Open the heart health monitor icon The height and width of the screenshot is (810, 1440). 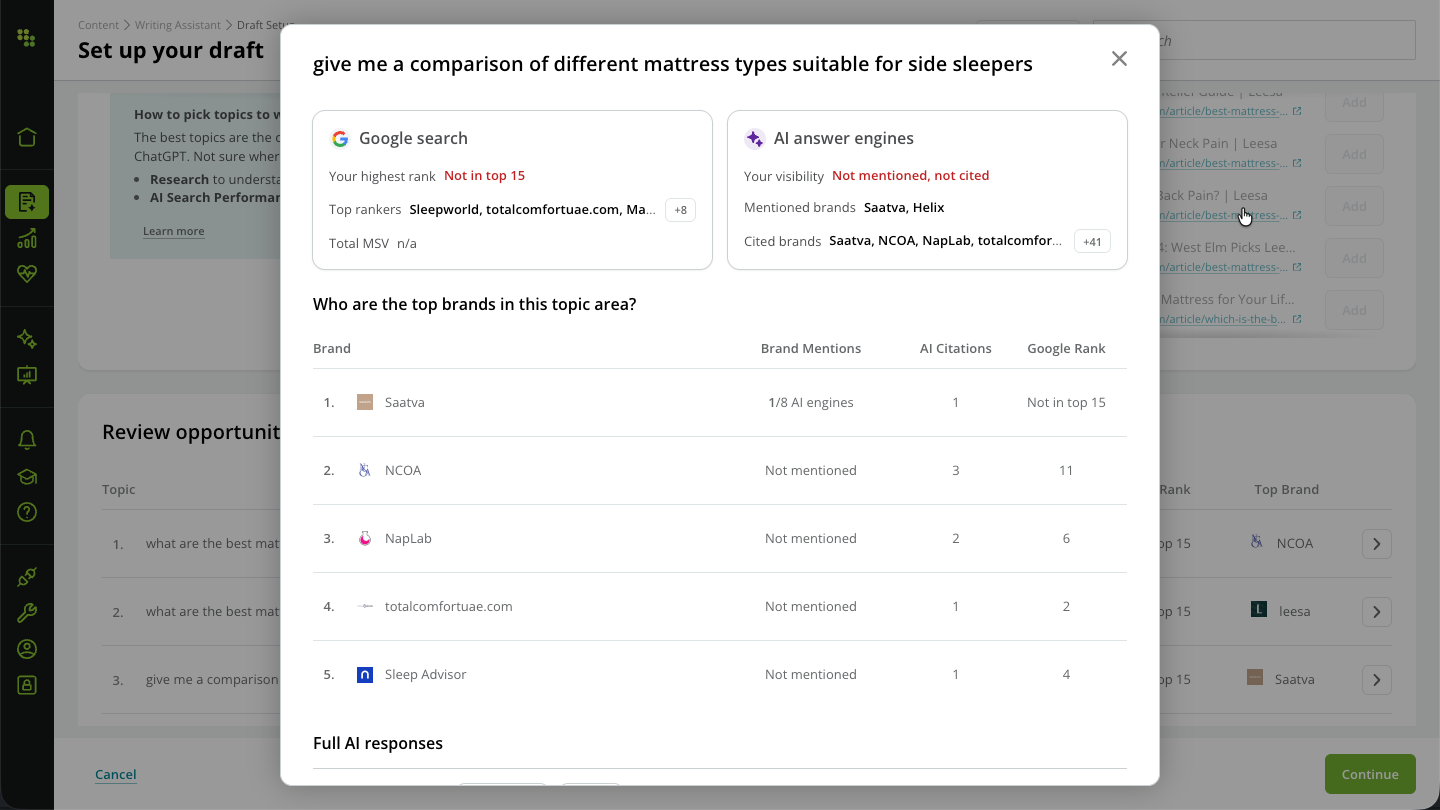(27, 274)
